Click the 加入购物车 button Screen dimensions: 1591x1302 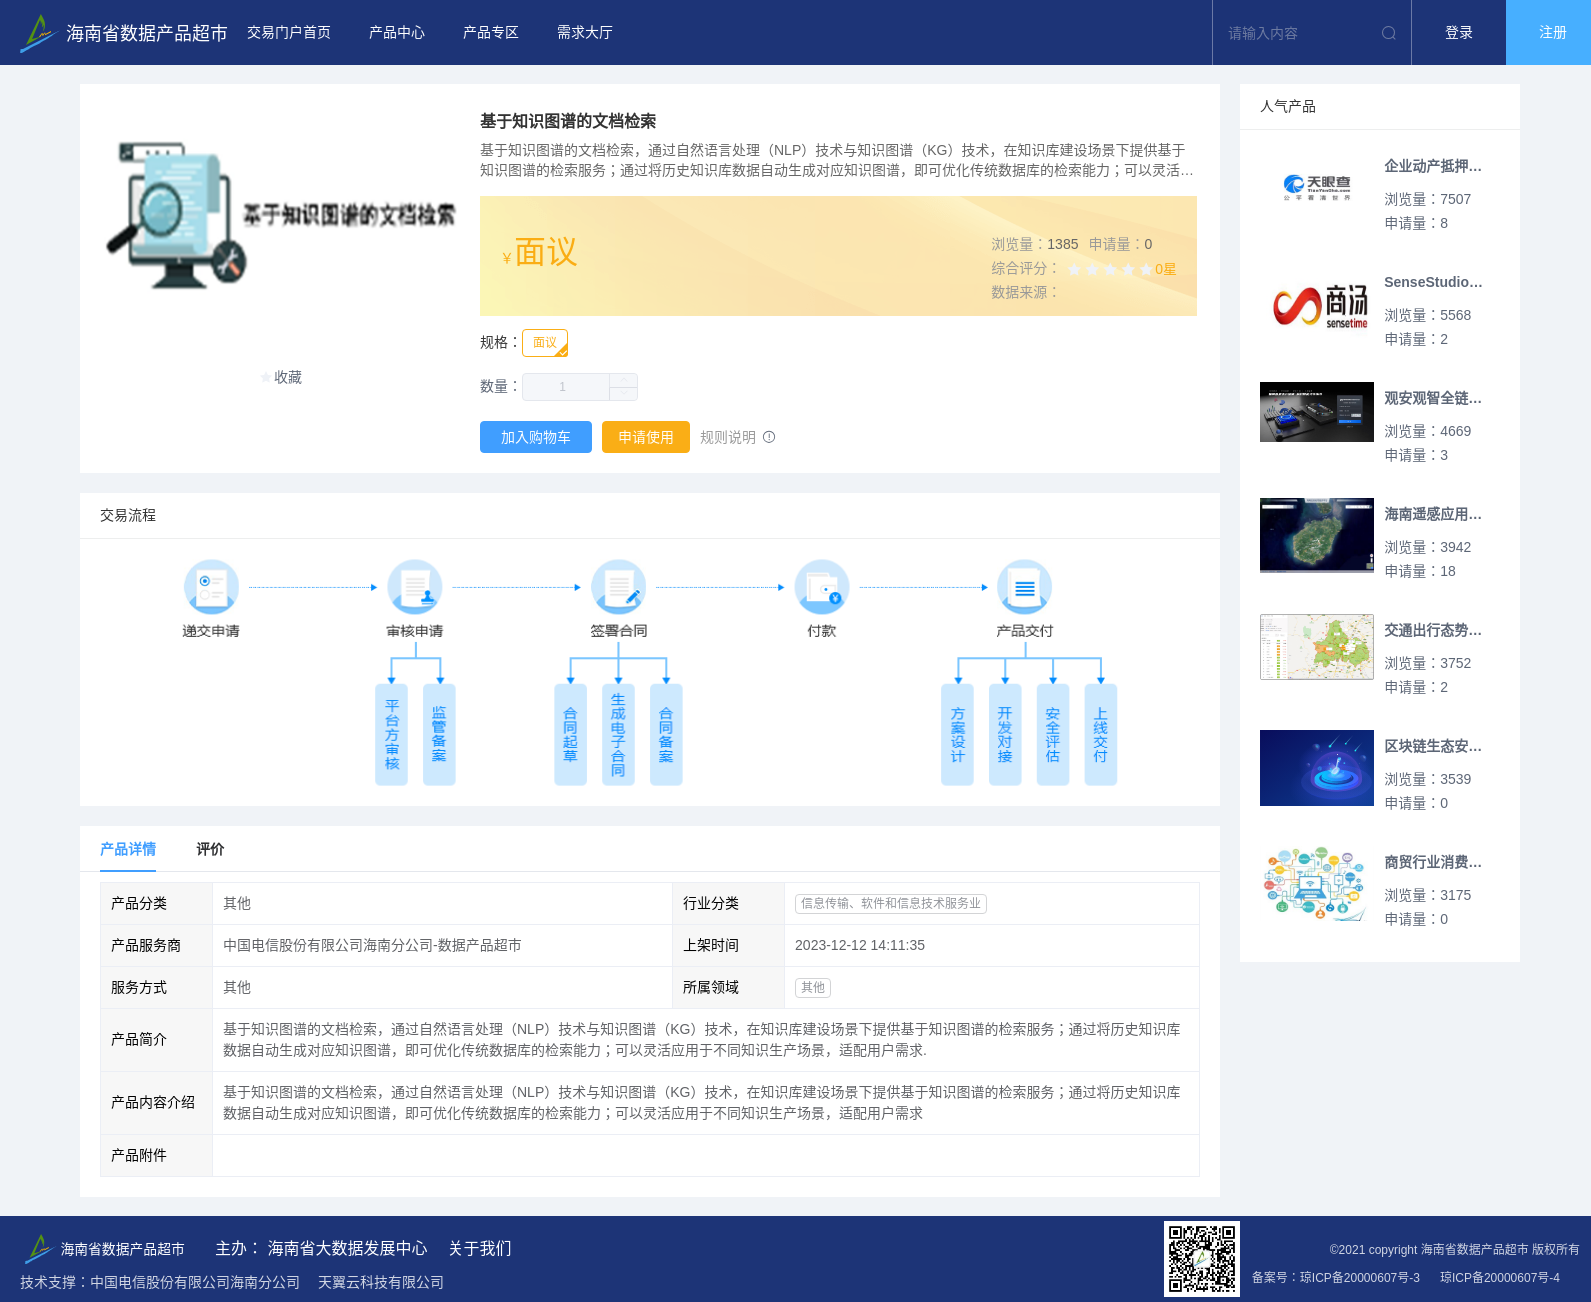tap(536, 437)
